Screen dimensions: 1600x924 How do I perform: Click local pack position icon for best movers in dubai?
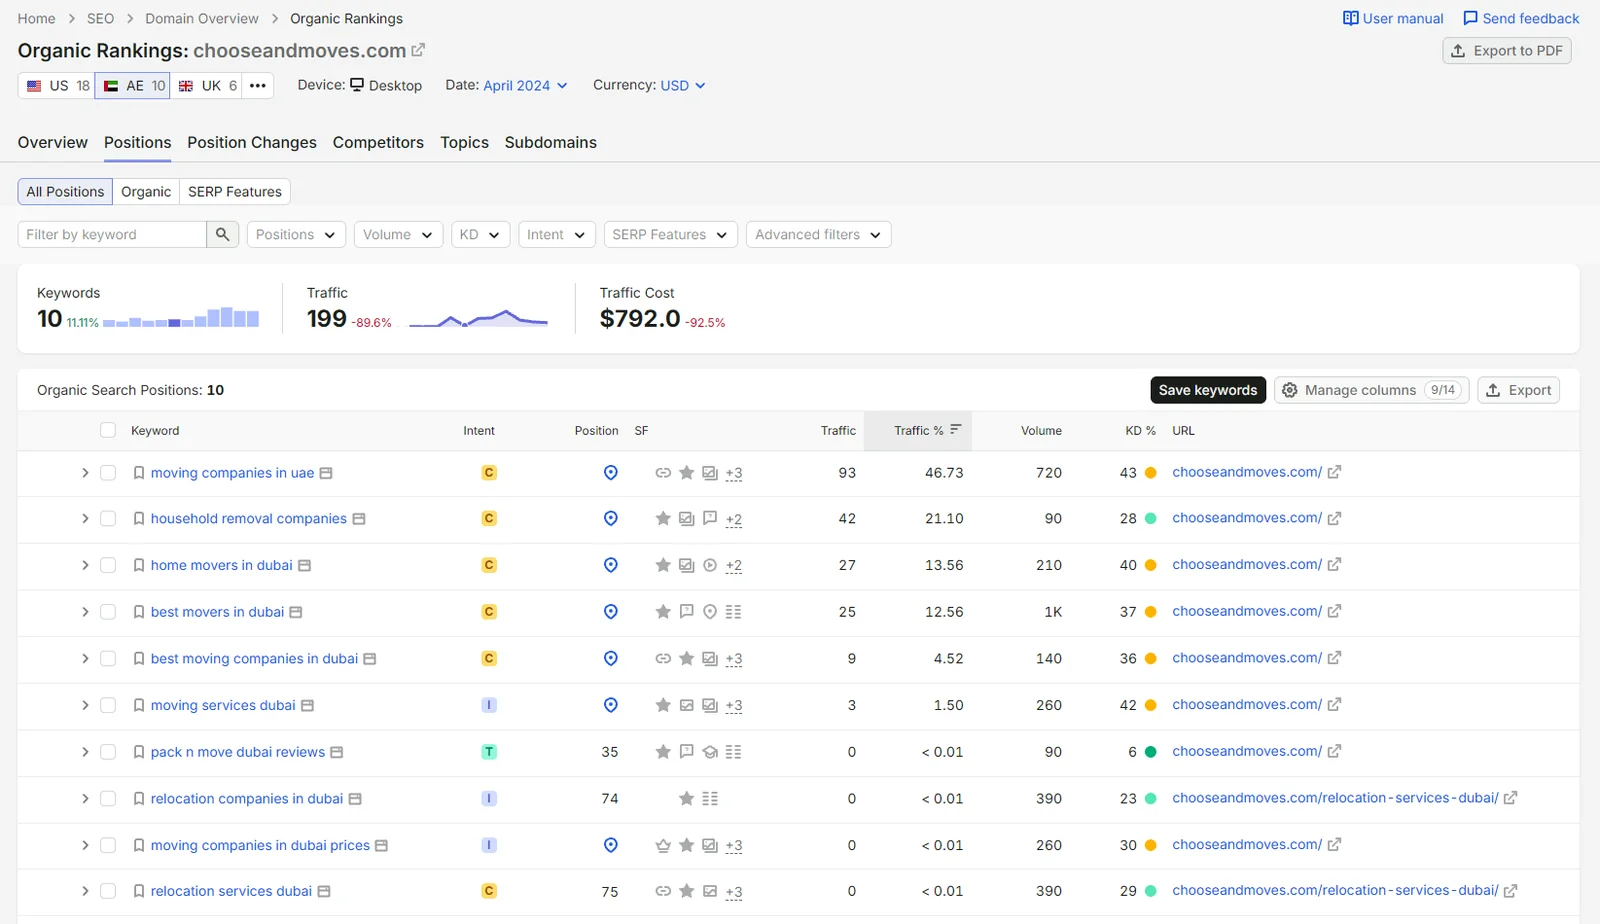pyautogui.click(x=611, y=612)
